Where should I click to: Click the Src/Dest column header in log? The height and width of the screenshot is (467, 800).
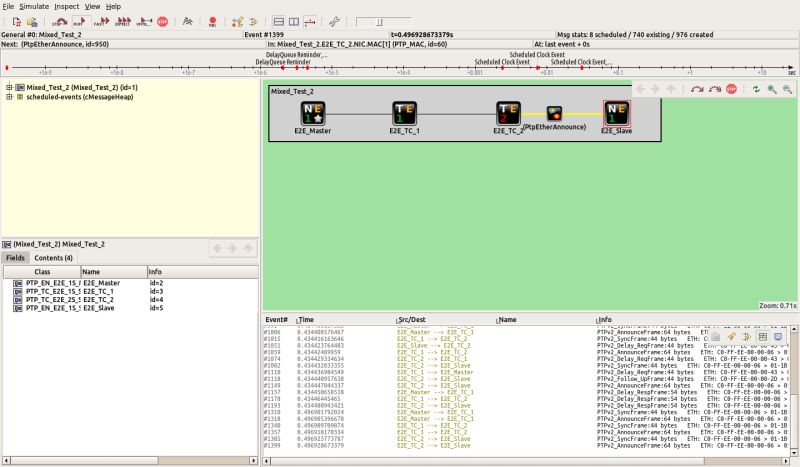coord(411,319)
